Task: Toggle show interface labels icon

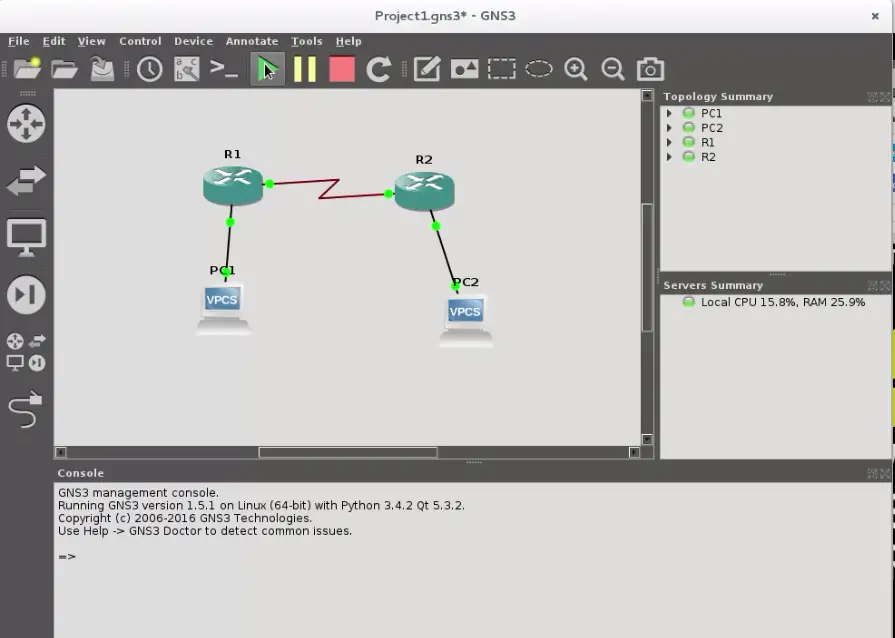Action: coord(187,69)
